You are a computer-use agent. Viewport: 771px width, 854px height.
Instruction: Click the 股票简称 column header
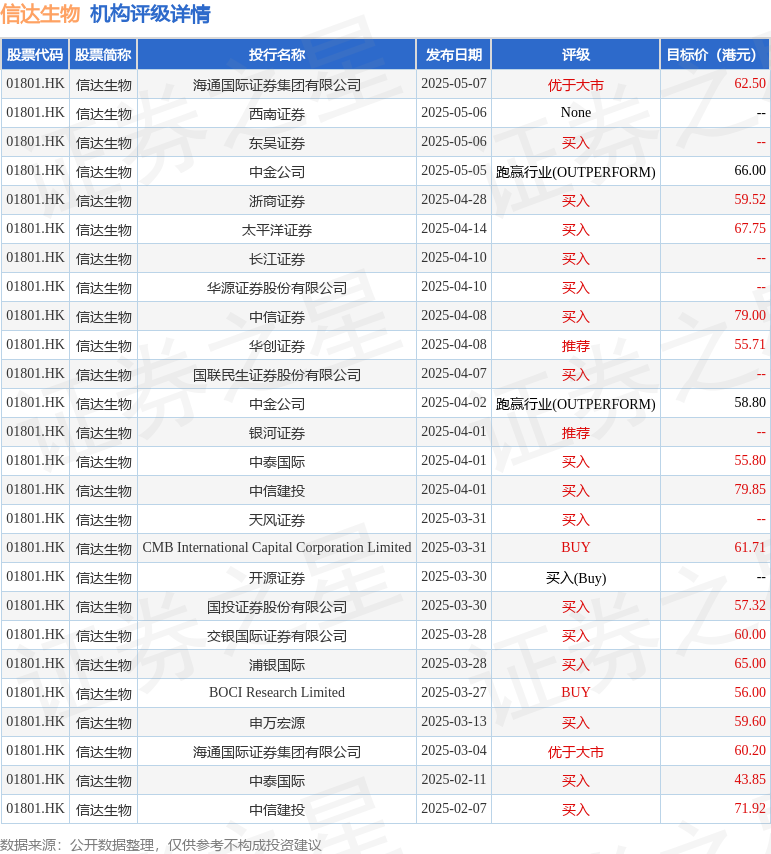coord(103,54)
